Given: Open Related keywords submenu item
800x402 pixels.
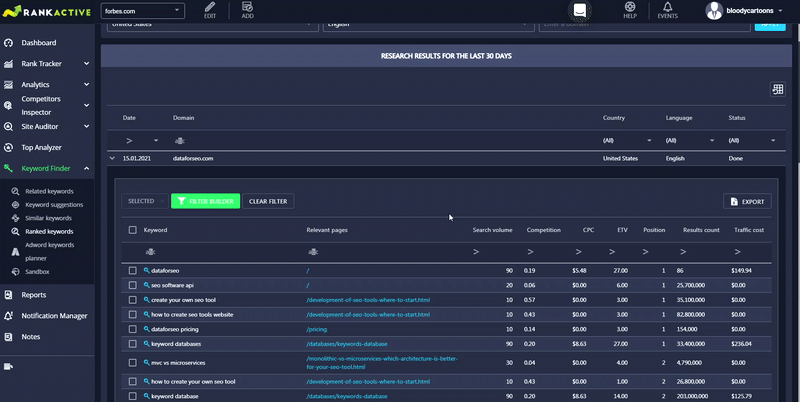Looking at the screenshot, I should pos(49,191).
